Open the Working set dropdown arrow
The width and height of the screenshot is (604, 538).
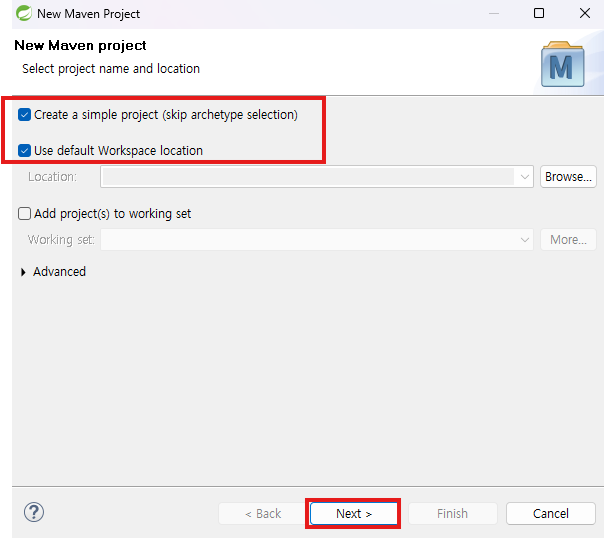point(524,240)
